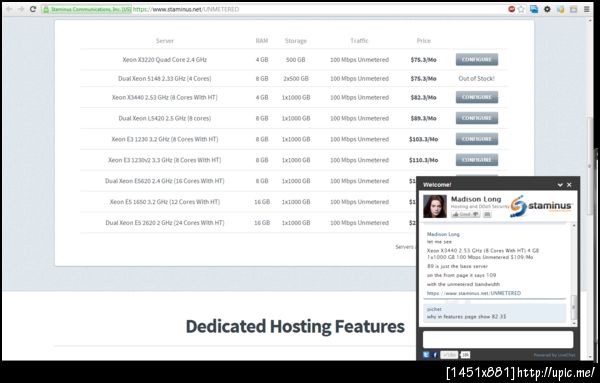600x383 pixels.
Task: Click the chat scrollbar up arrow
Action: [x=574, y=226]
